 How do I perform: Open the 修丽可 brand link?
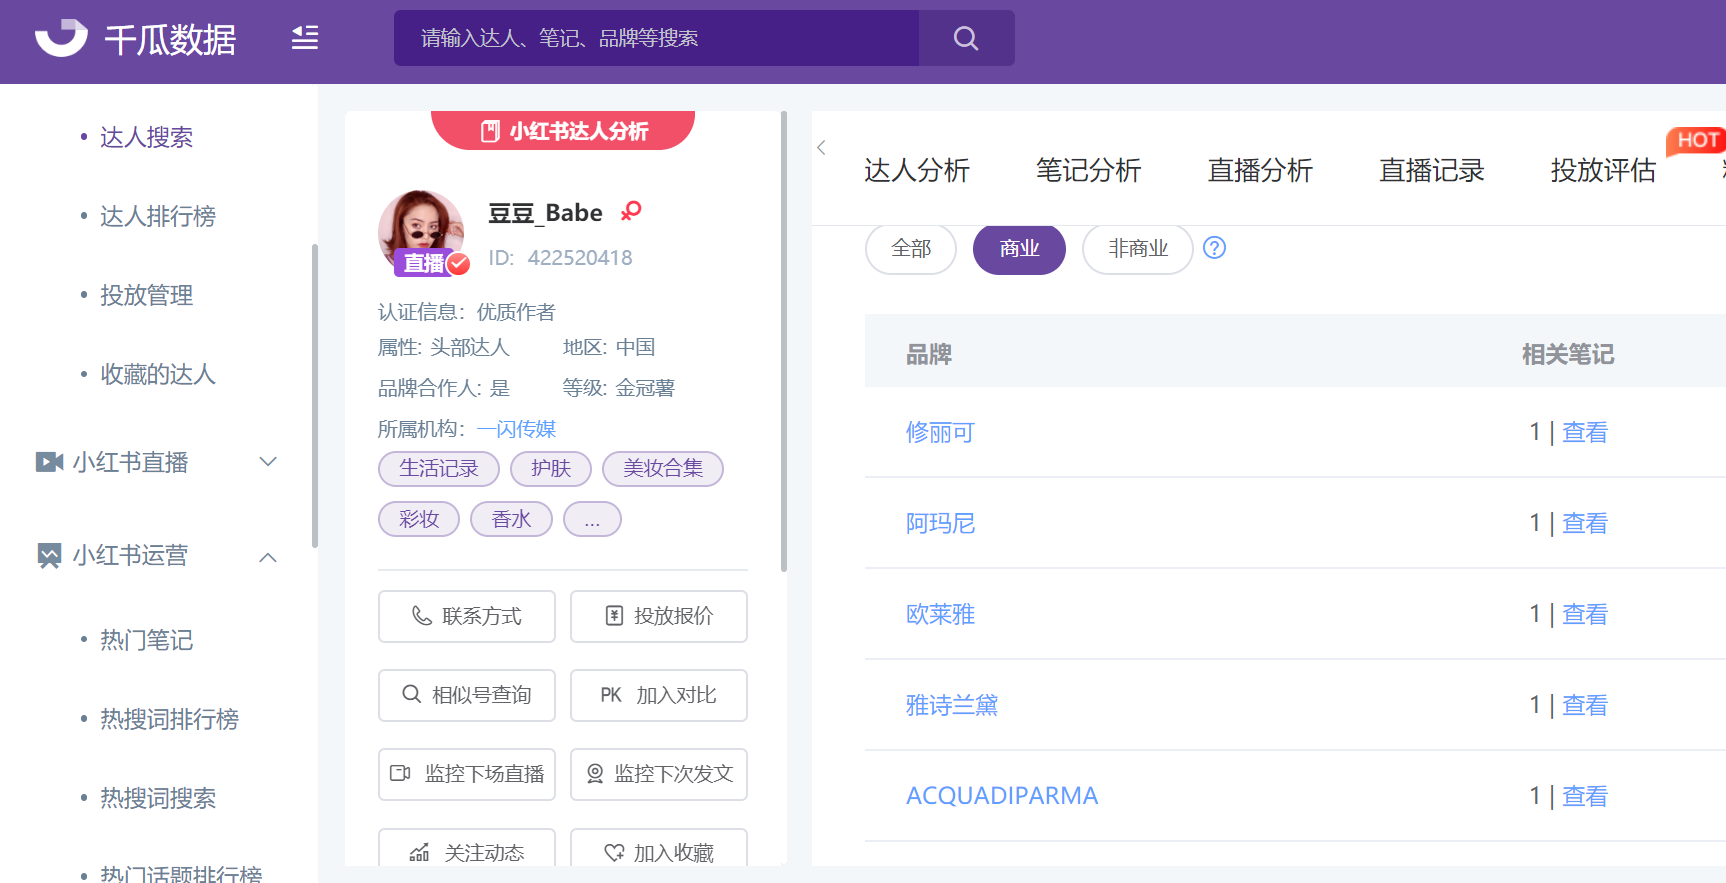[x=940, y=433]
